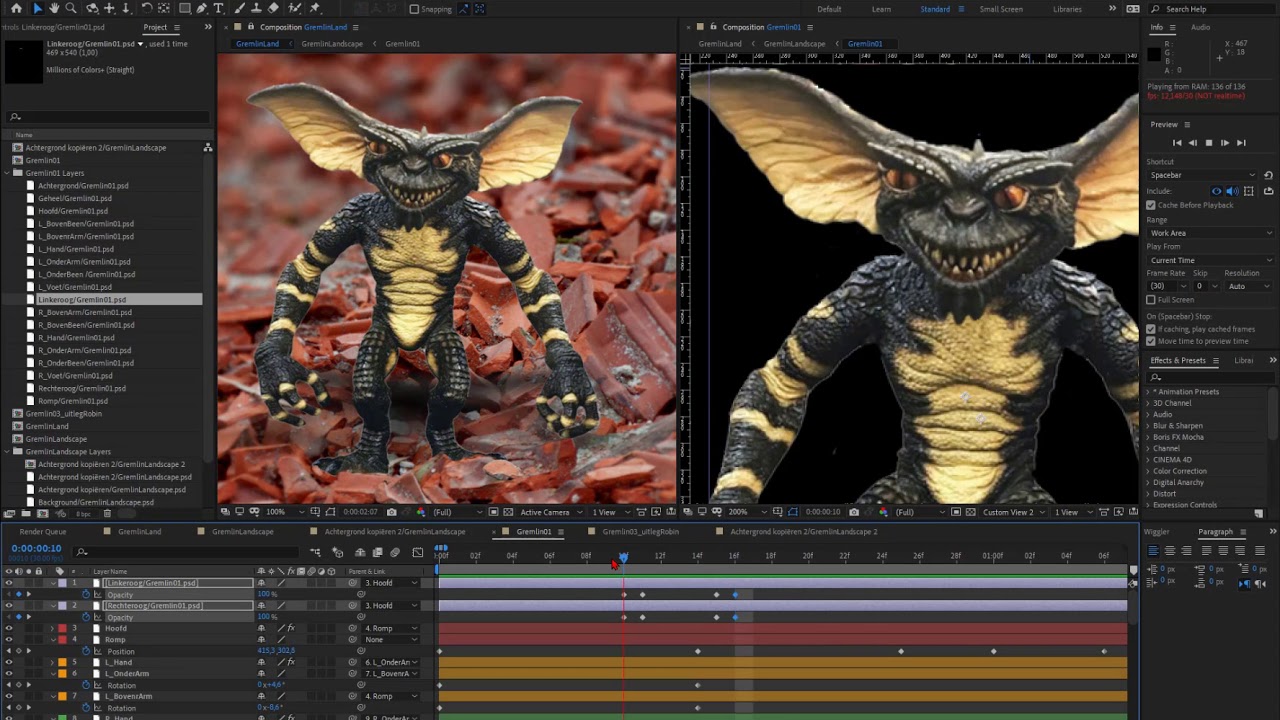Hide the Hoofd layer with its eye icon
Screen dimensions: 1280x720
[x=9, y=628]
